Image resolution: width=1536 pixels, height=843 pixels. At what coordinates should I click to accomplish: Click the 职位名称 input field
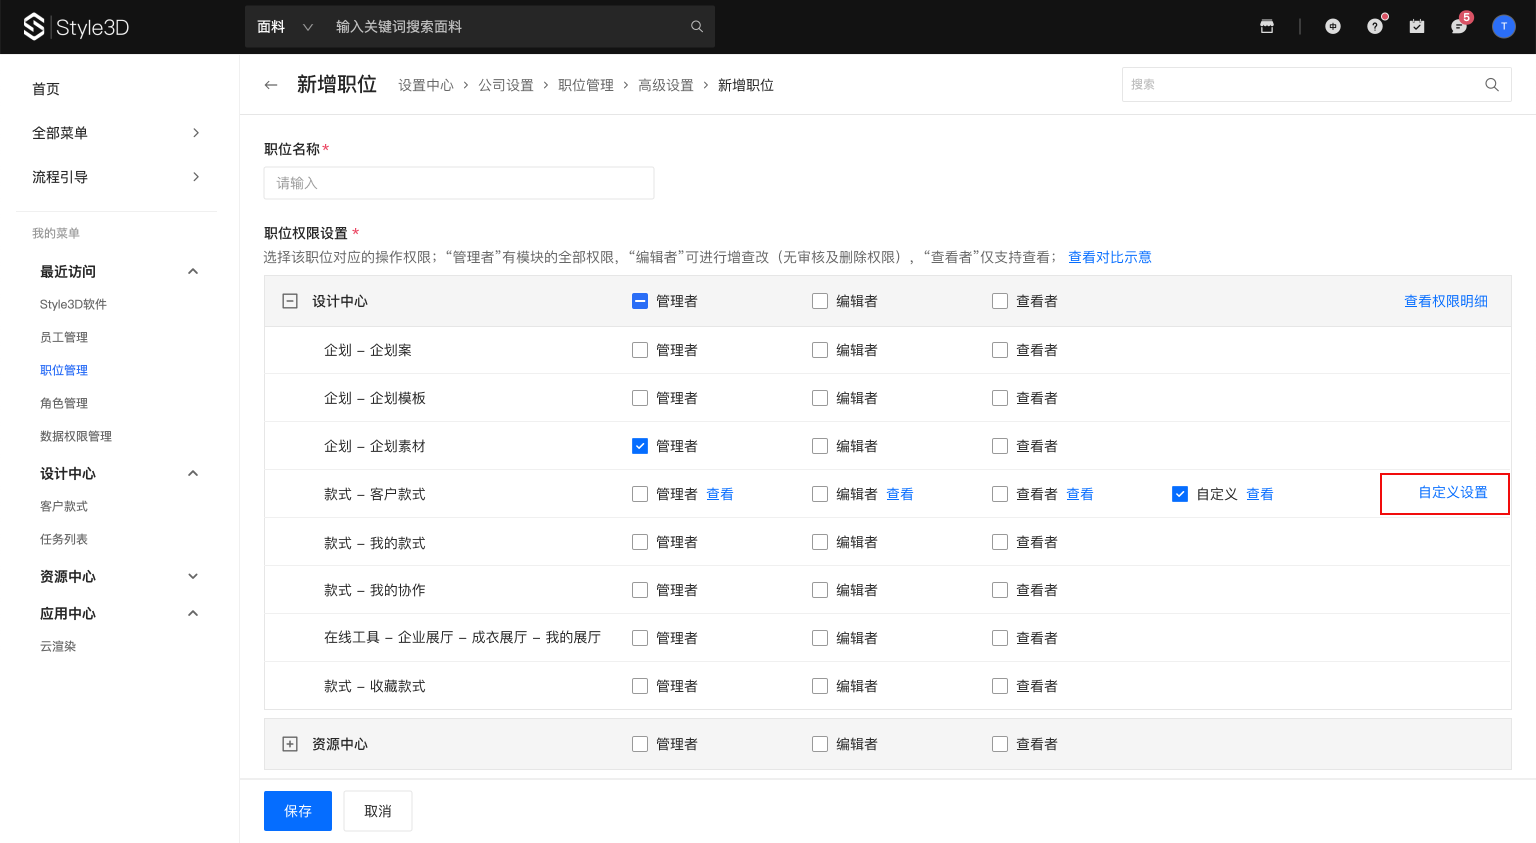[x=459, y=183]
